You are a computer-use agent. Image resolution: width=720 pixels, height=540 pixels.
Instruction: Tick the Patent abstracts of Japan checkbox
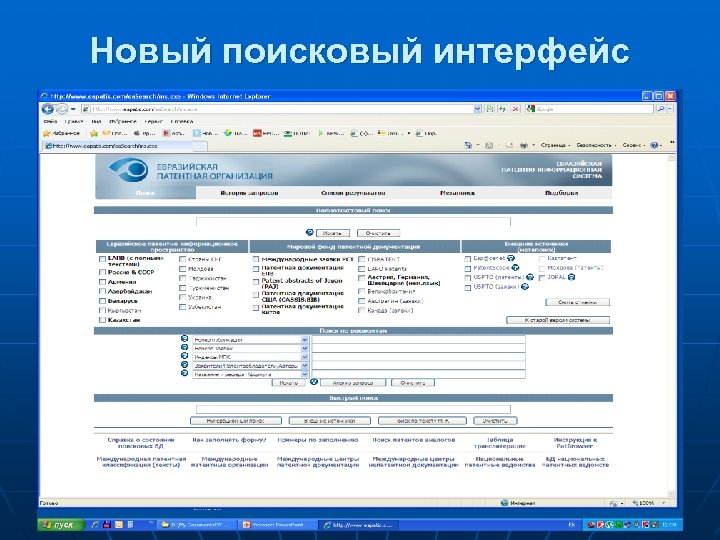[256, 282]
